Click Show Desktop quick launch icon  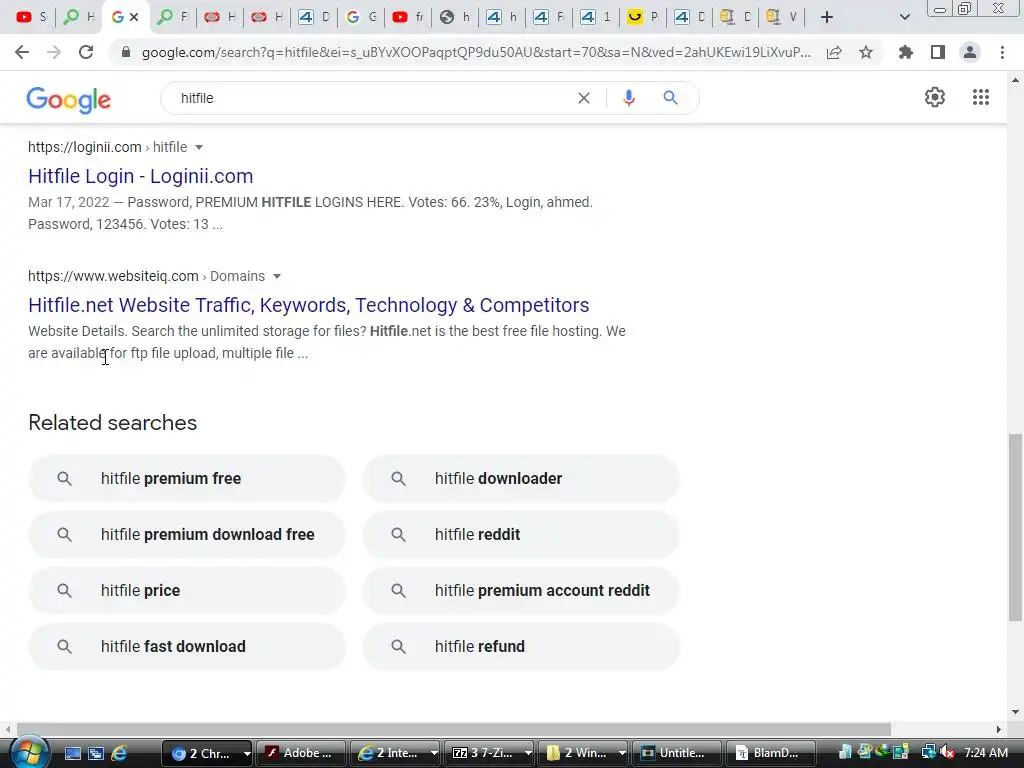[x=72, y=753]
